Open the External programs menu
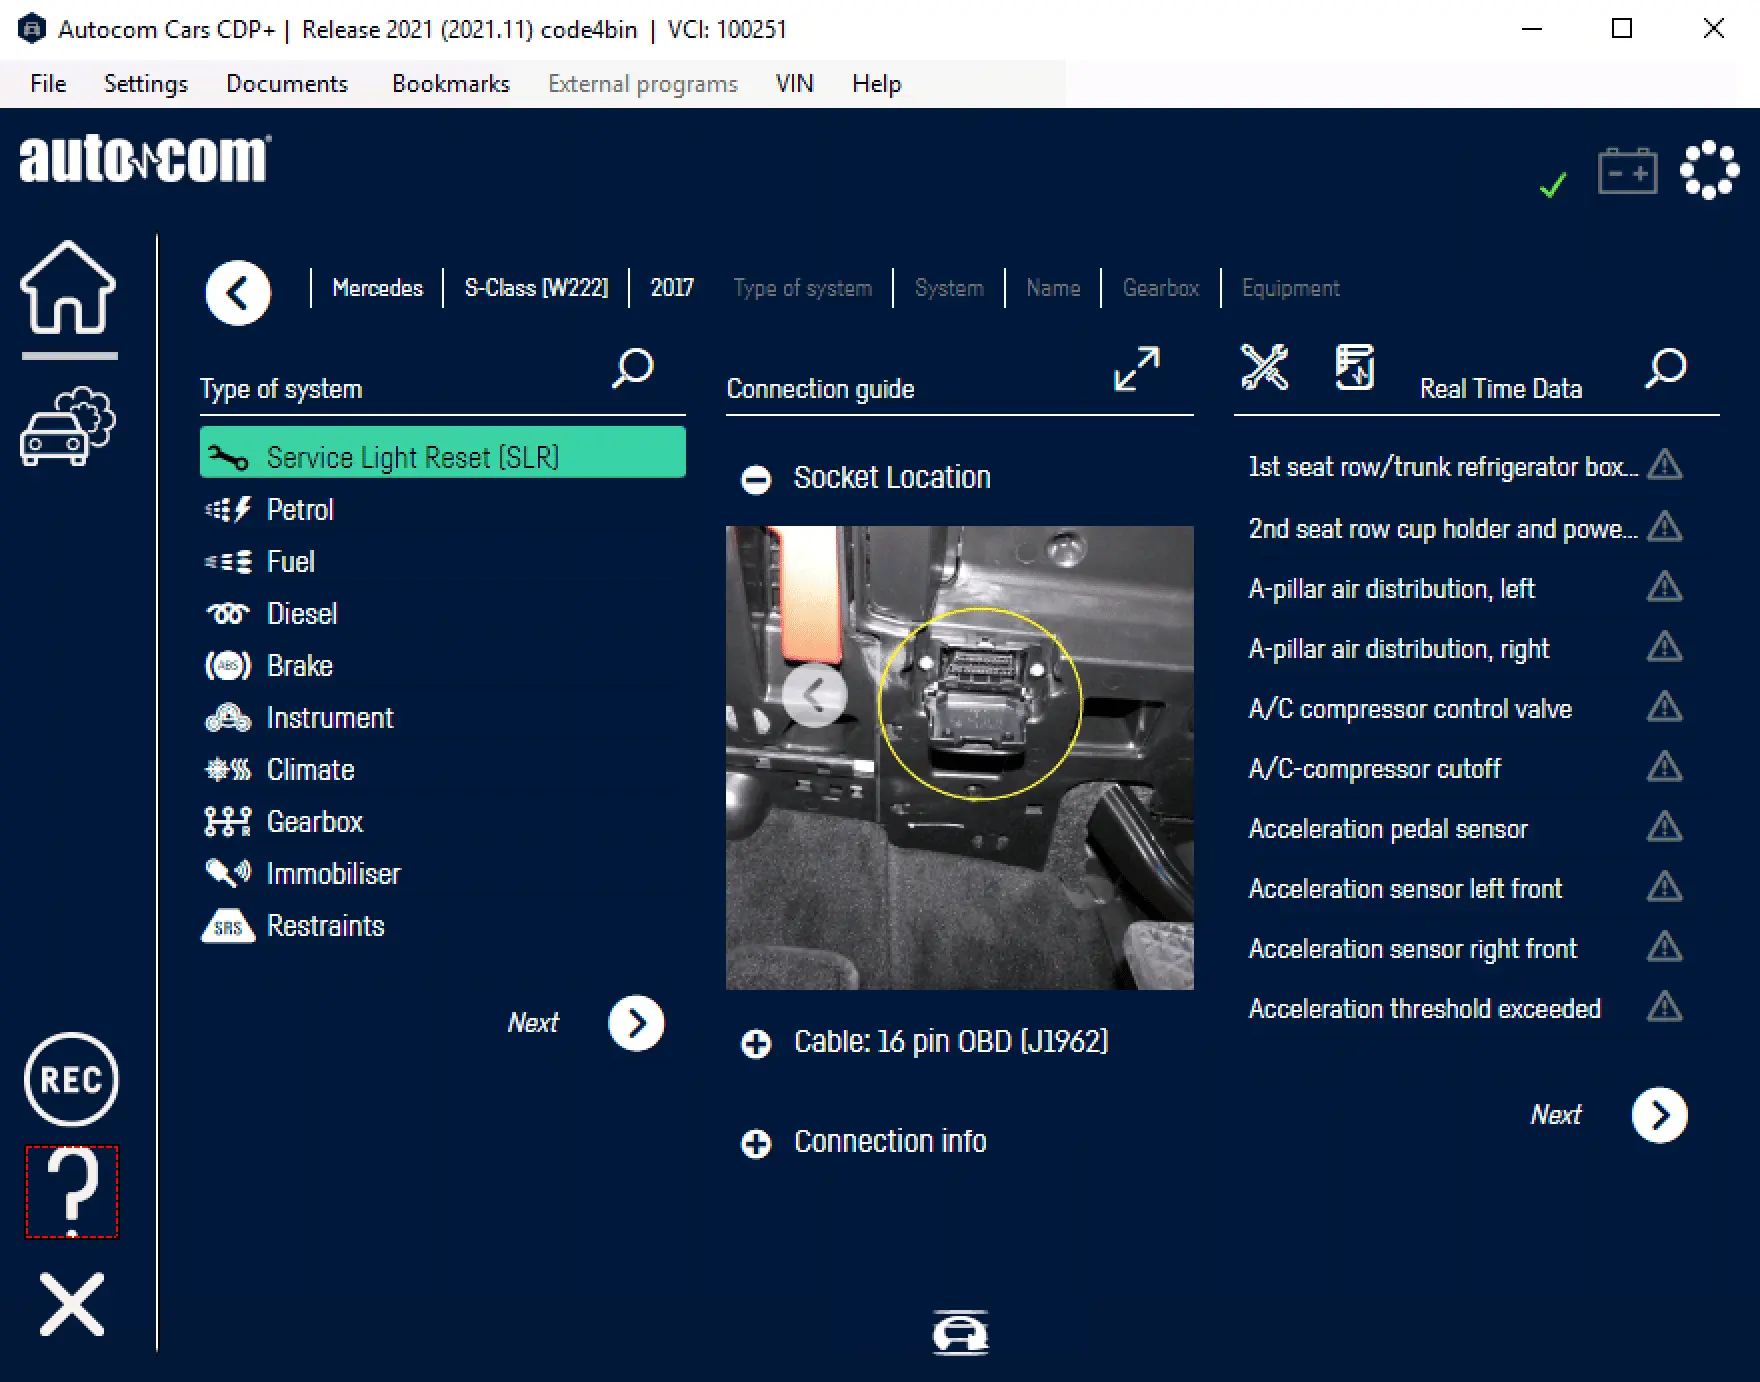This screenshot has height=1382, width=1760. [x=643, y=84]
